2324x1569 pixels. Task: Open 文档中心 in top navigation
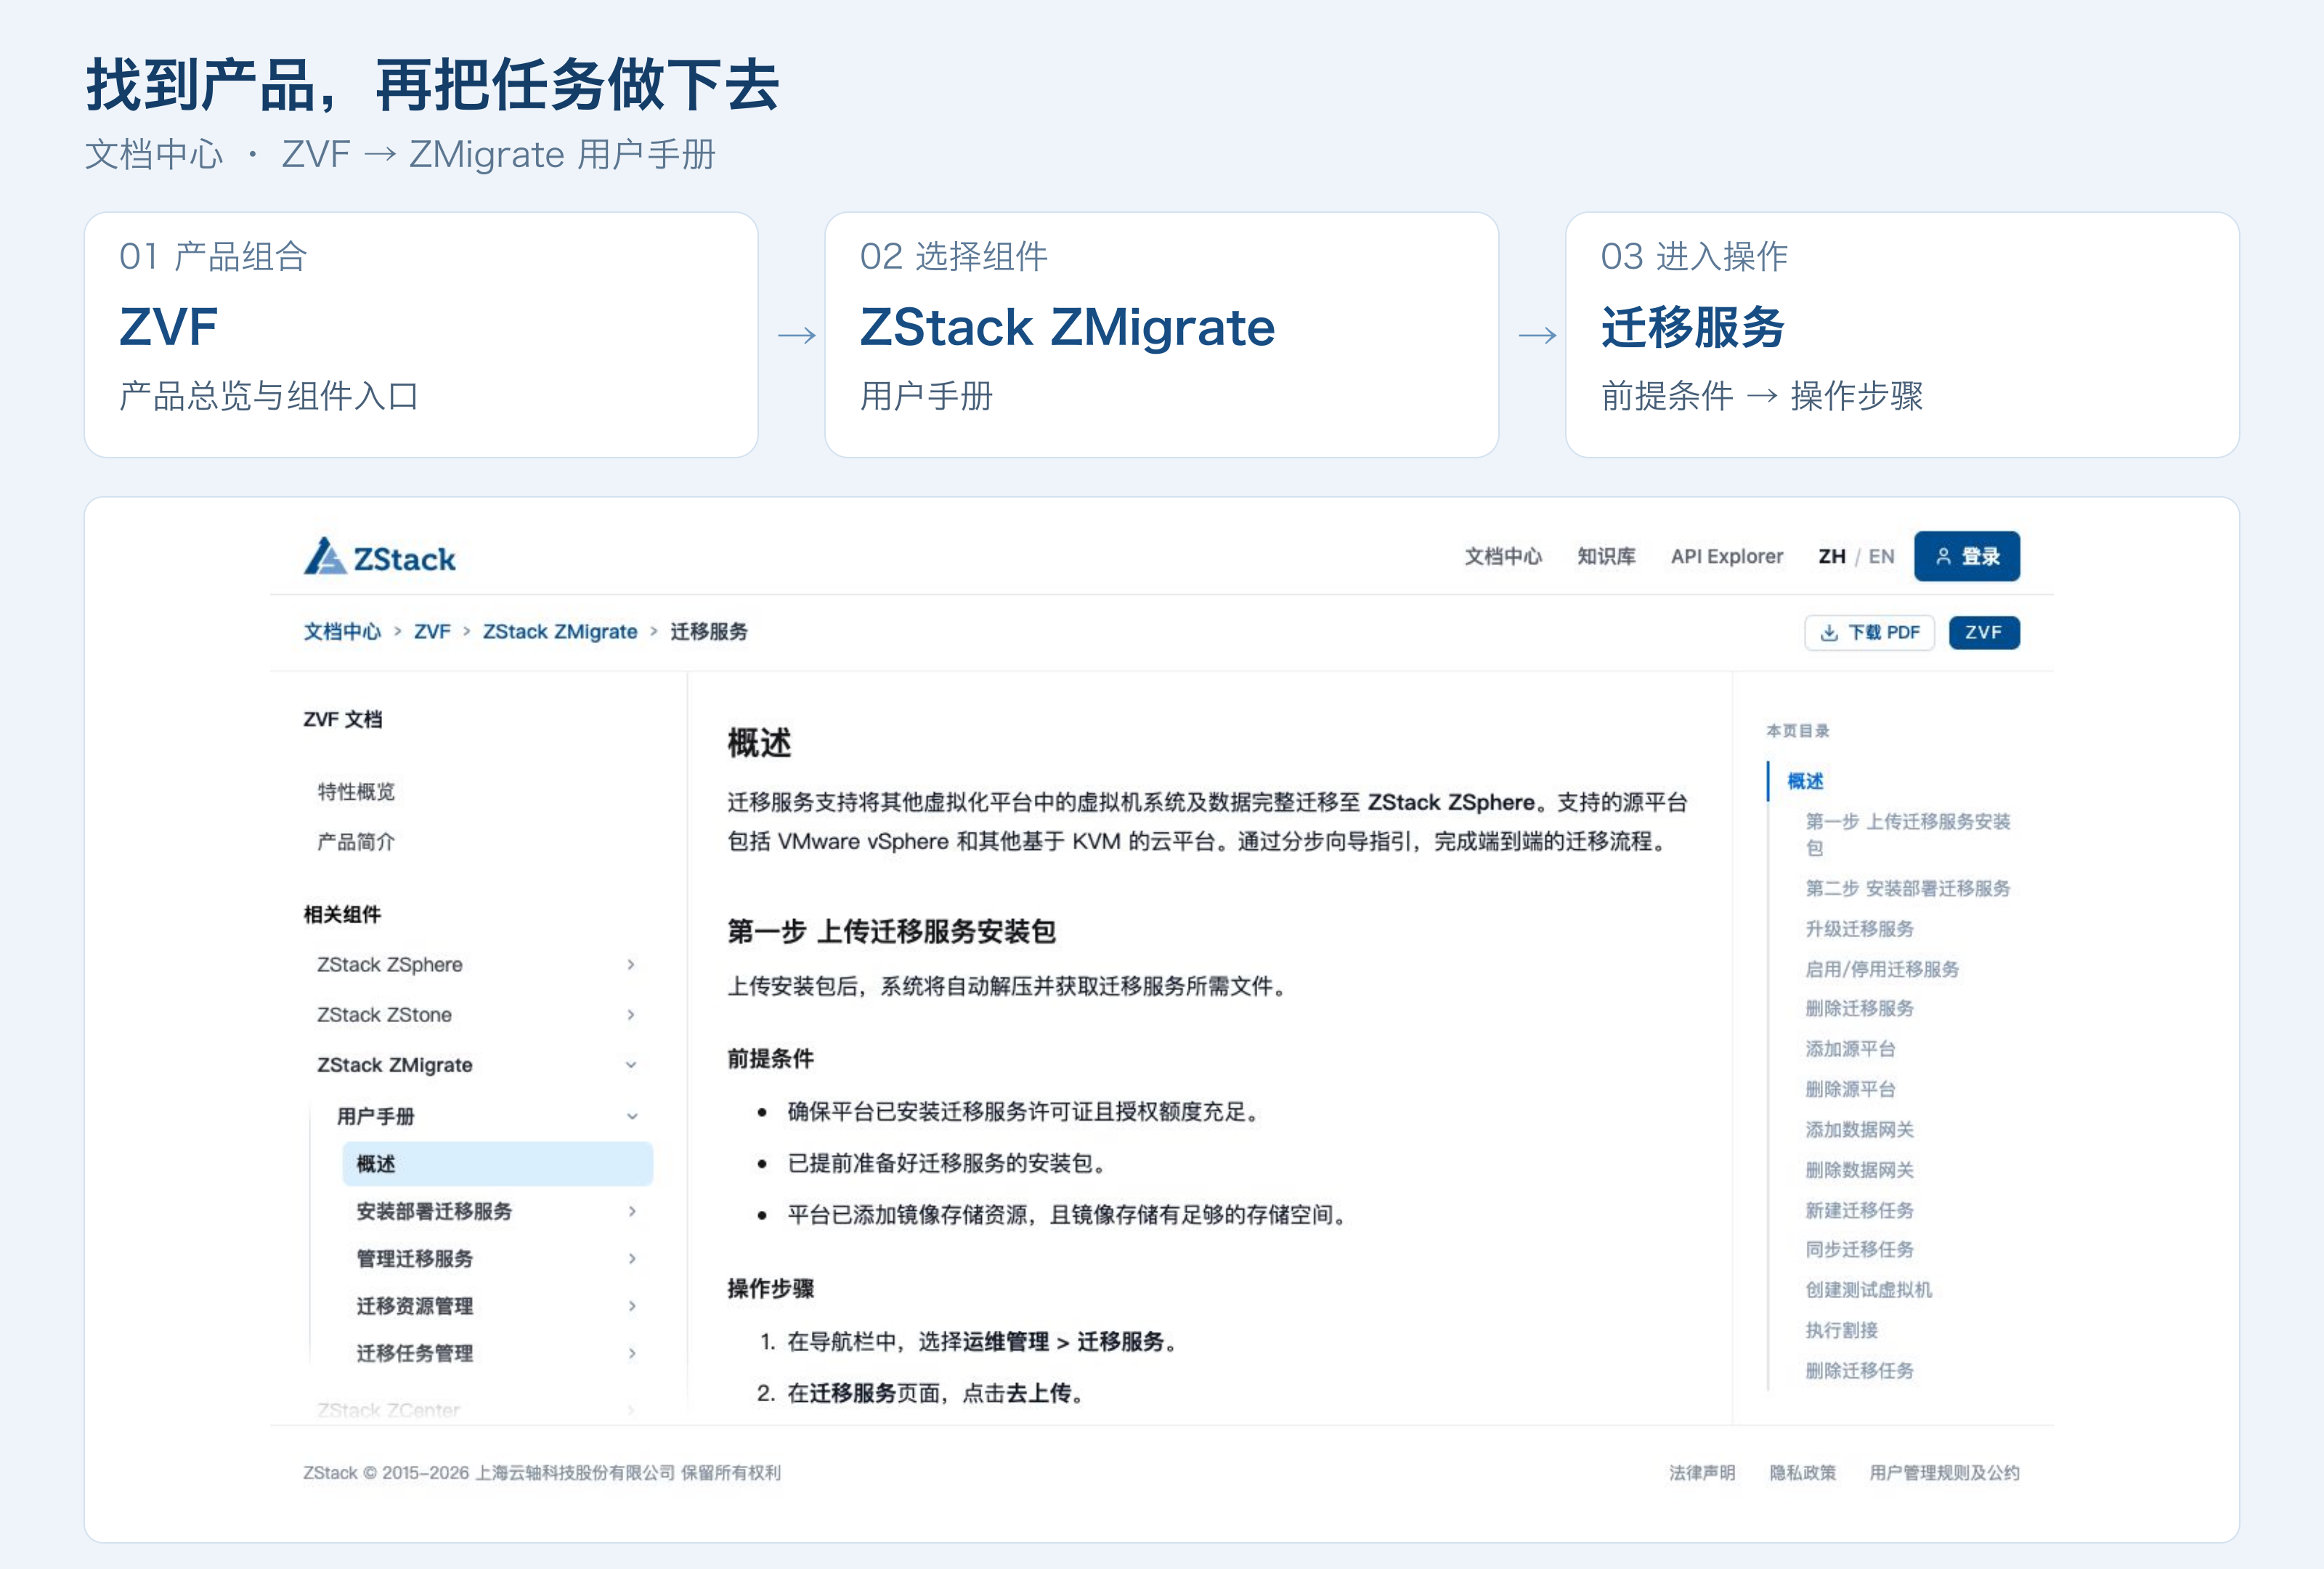pyautogui.click(x=1503, y=556)
